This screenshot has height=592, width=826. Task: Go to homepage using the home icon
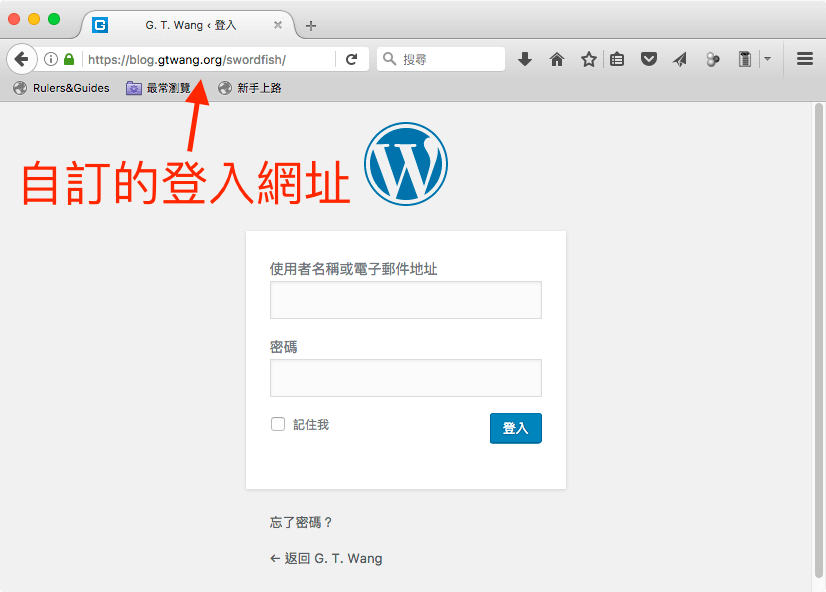tap(557, 59)
